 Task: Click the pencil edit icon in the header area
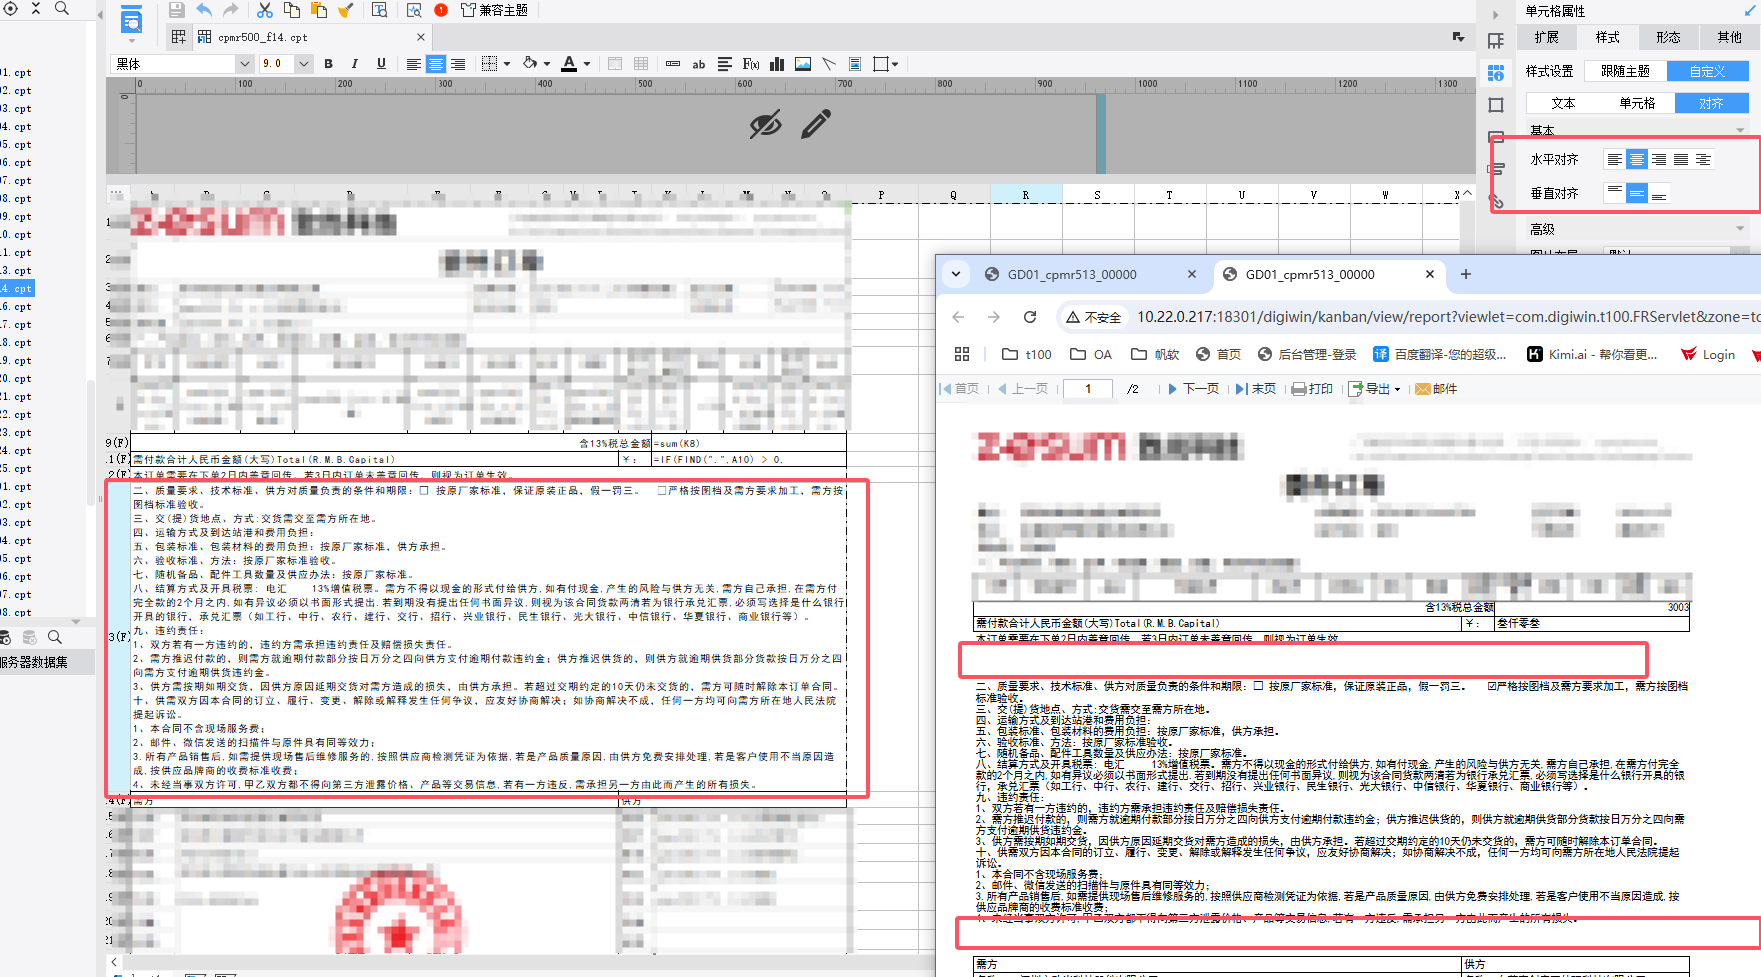click(816, 125)
